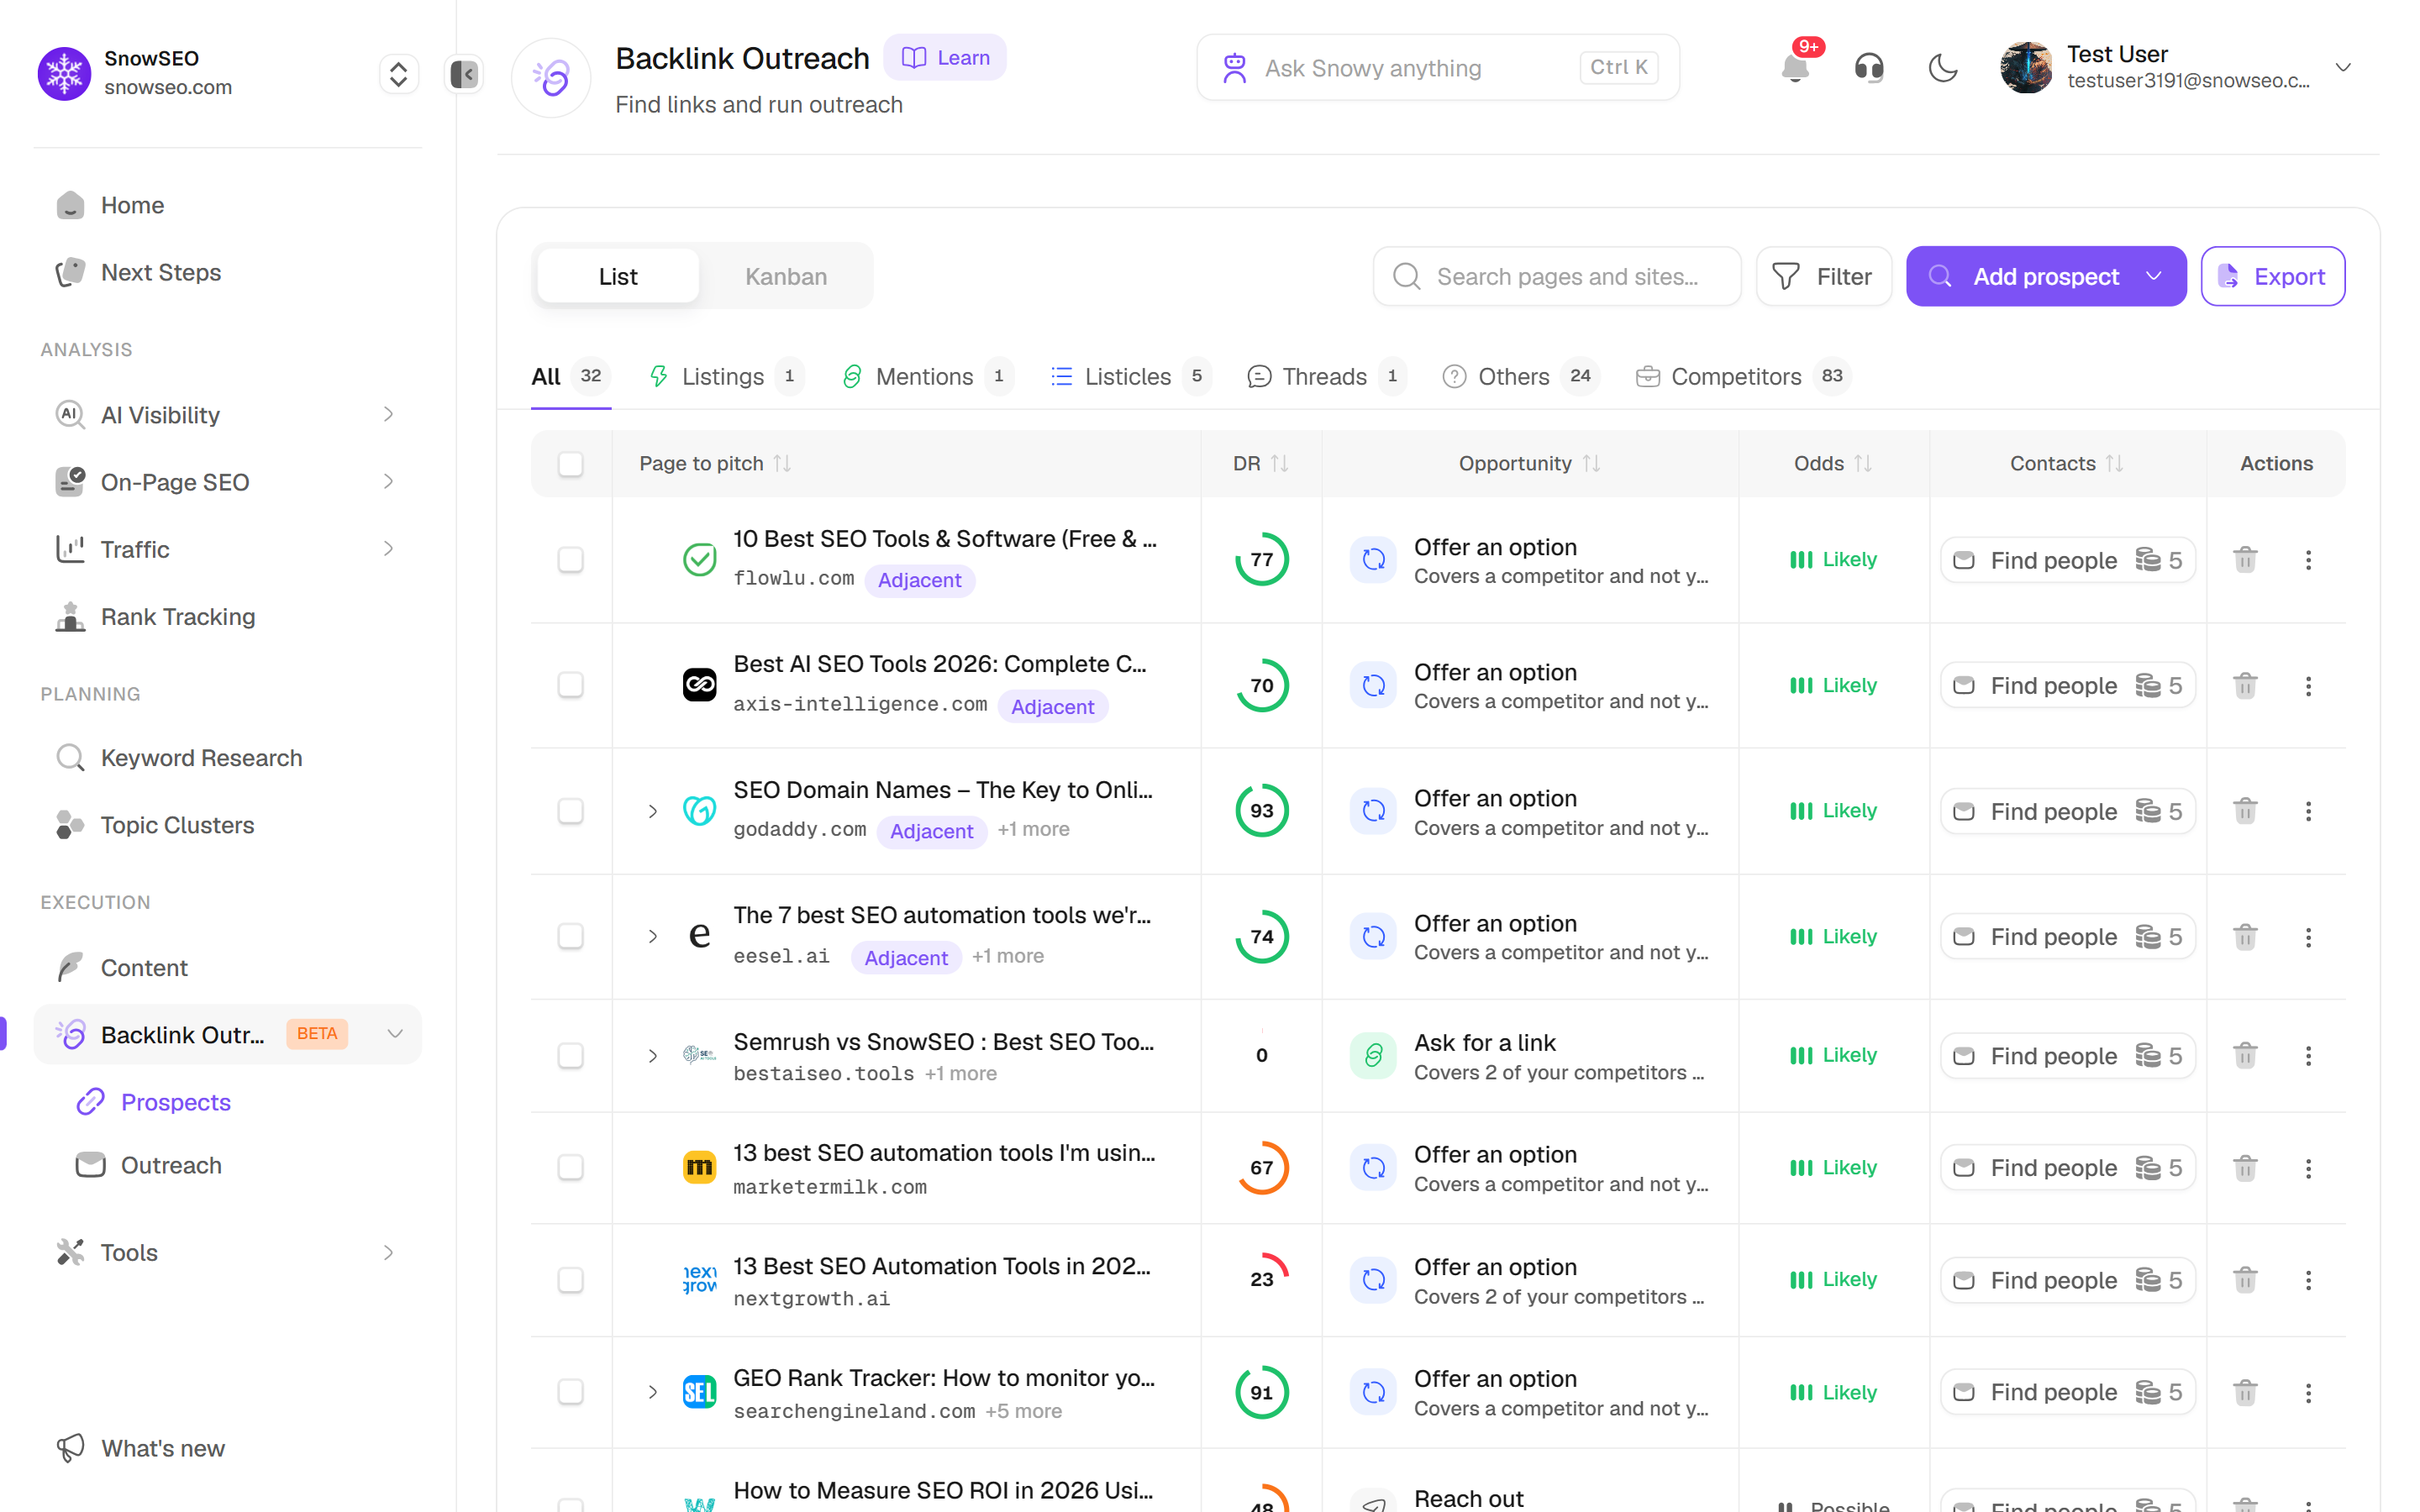2420x1512 pixels.
Task: Open more actions for eesel.ai row
Action: click(x=2308, y=937)
